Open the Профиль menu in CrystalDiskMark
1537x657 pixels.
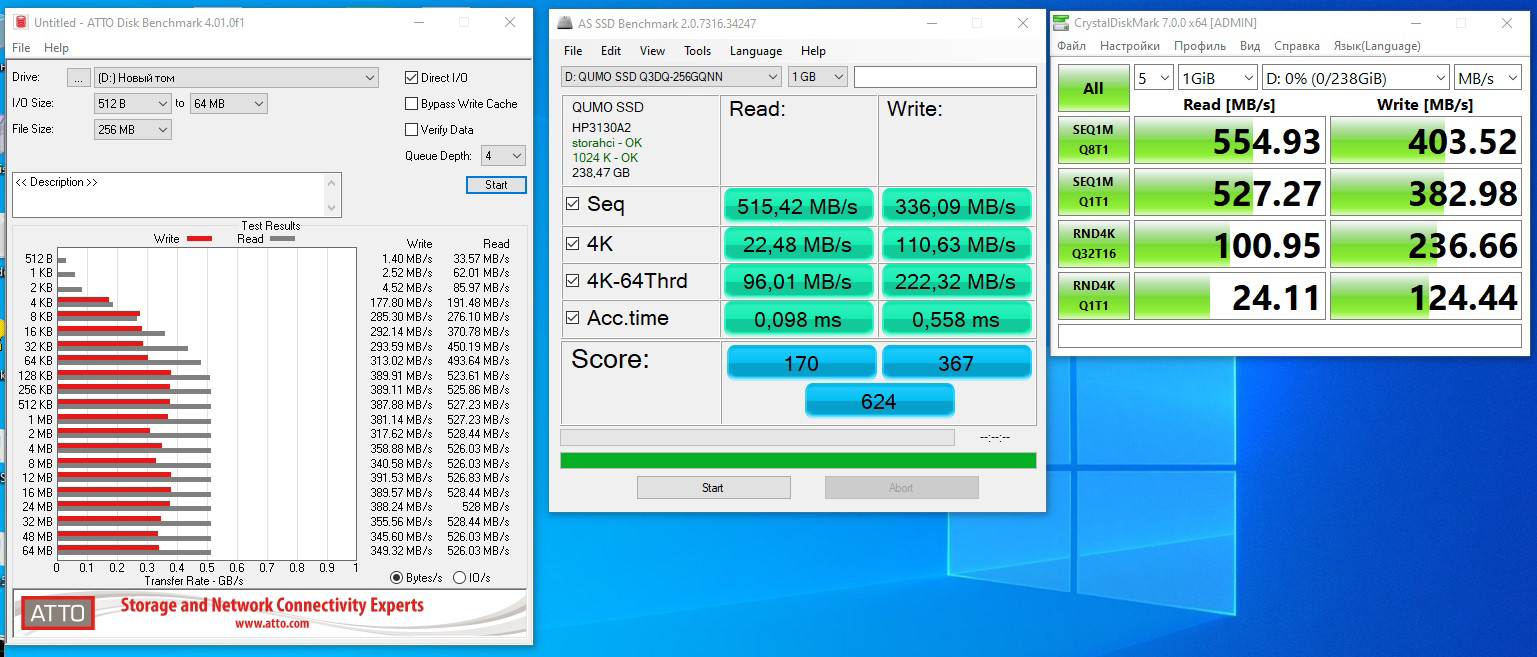click(1199, 46)
